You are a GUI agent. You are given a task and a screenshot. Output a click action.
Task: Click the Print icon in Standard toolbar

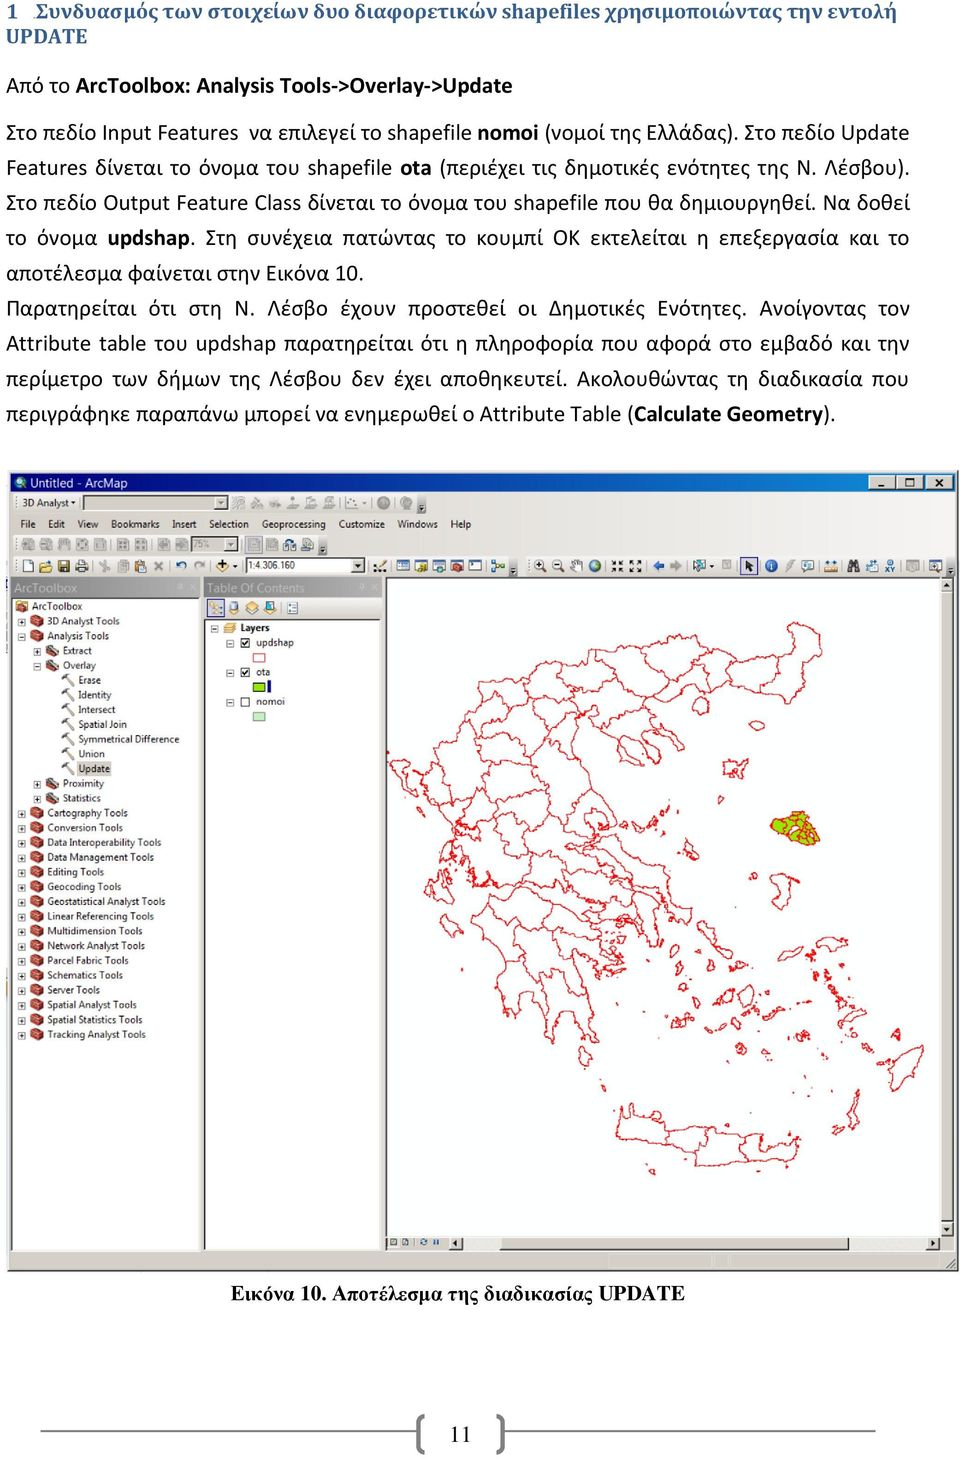pyautogui.click(x=81, y=566)
